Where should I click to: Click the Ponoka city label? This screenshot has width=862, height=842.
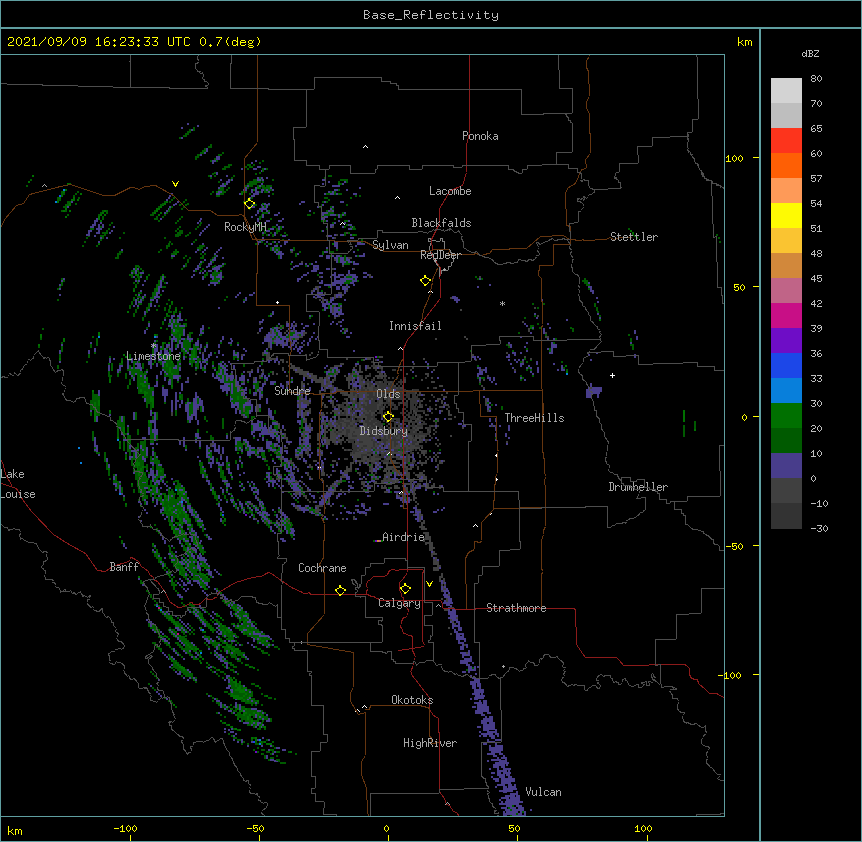480,136
